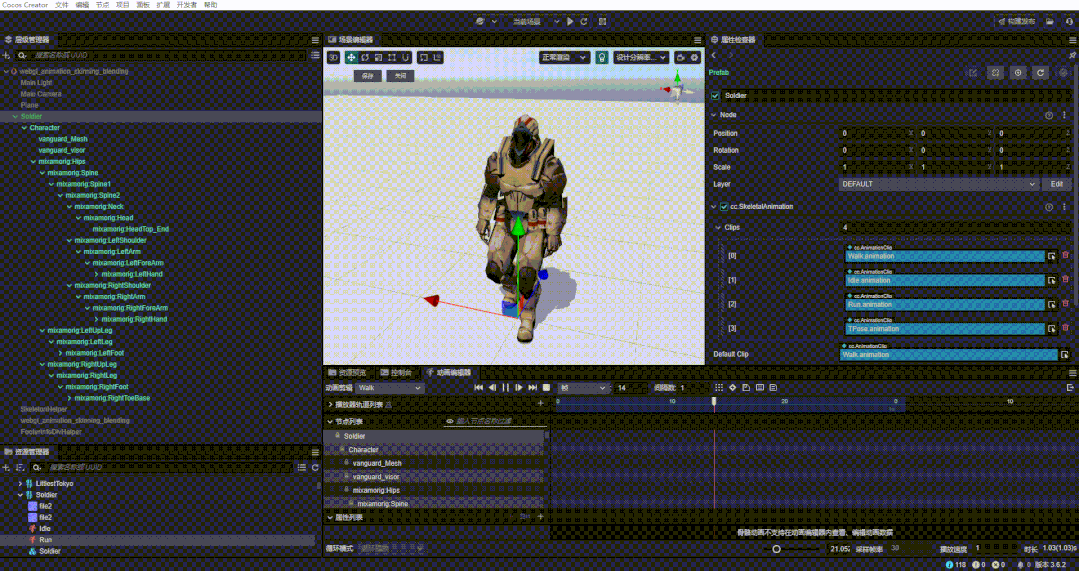Stop the animation playback

click(546, 388)
